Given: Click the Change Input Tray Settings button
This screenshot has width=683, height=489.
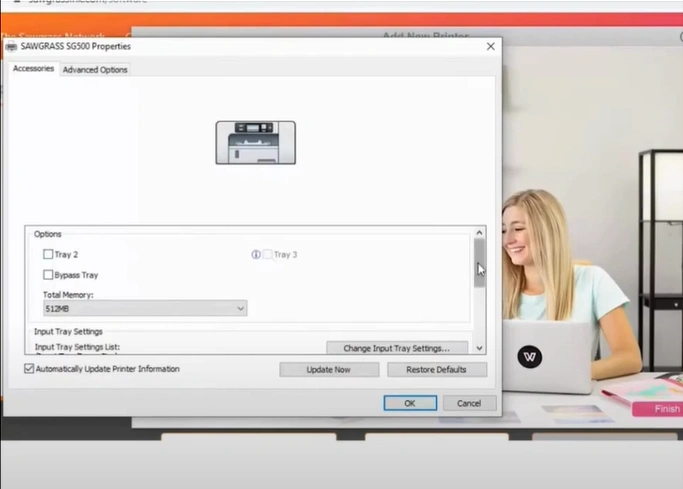Looking at the screenshot, I should [x=397, y=348].
